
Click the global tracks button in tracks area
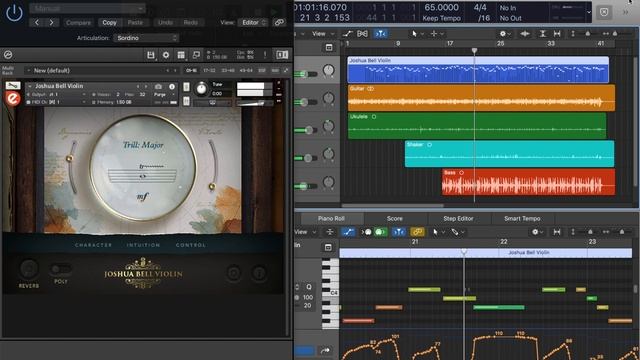(329, 48)
